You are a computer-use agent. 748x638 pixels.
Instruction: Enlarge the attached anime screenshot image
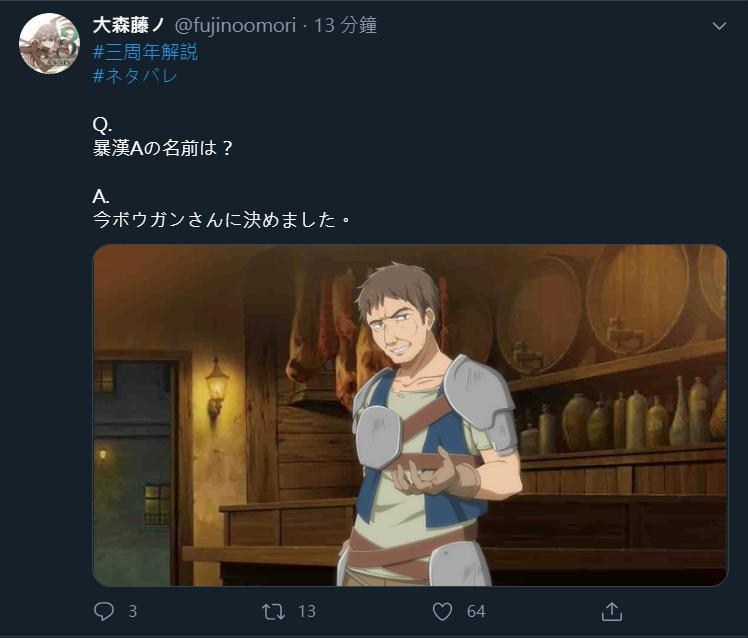coord(410,415)
